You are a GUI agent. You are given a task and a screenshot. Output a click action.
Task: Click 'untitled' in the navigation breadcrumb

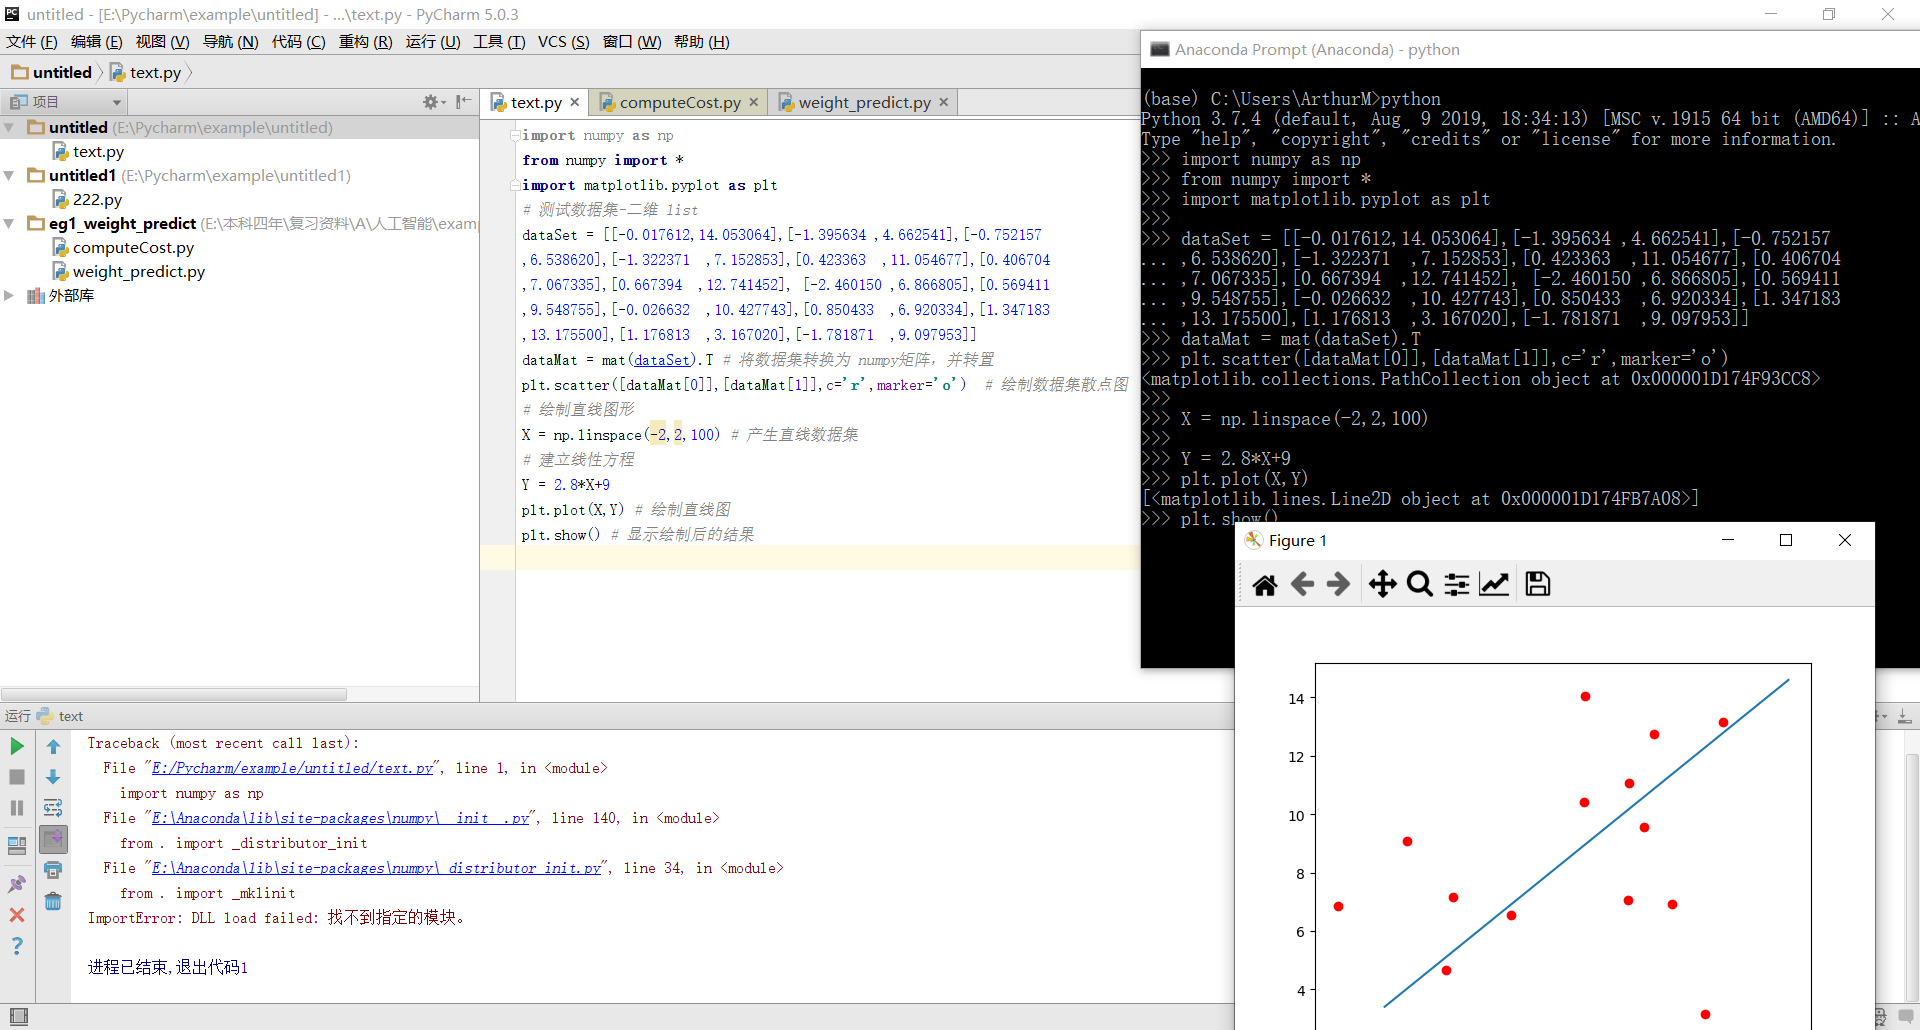pyautogui.click(x=52, y=72)
